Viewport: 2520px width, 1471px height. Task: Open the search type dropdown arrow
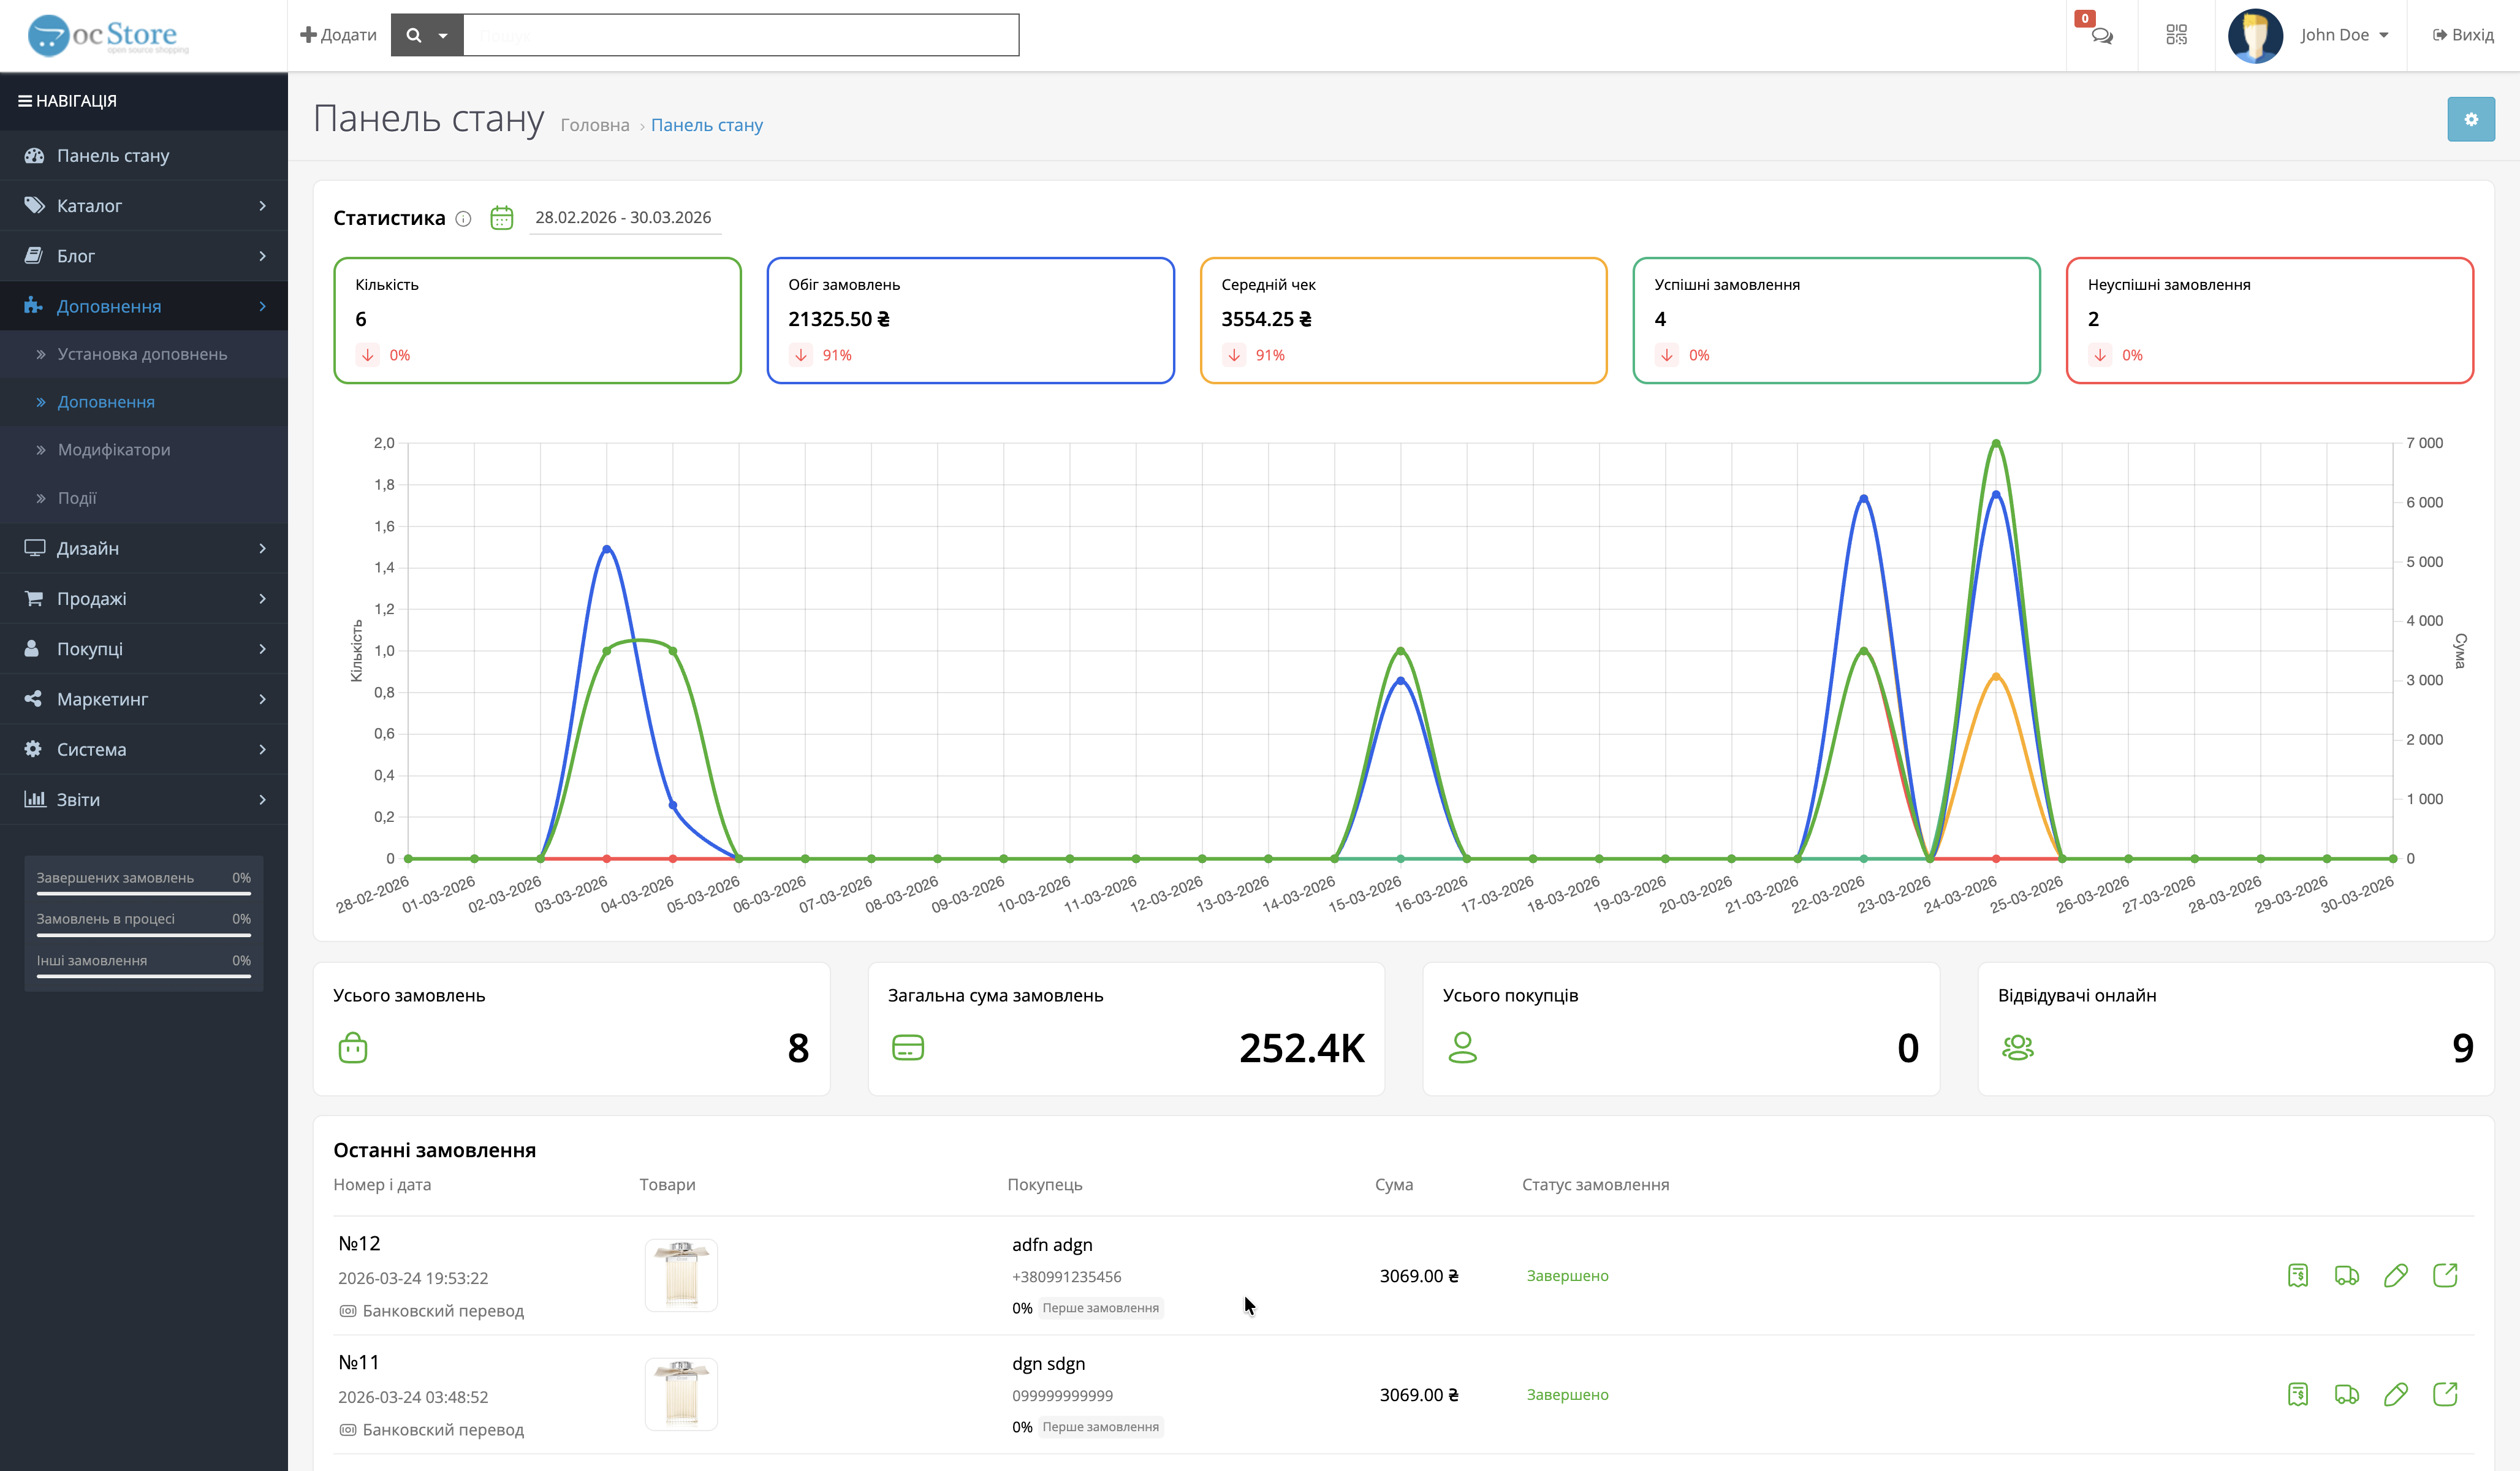(442, 36)
